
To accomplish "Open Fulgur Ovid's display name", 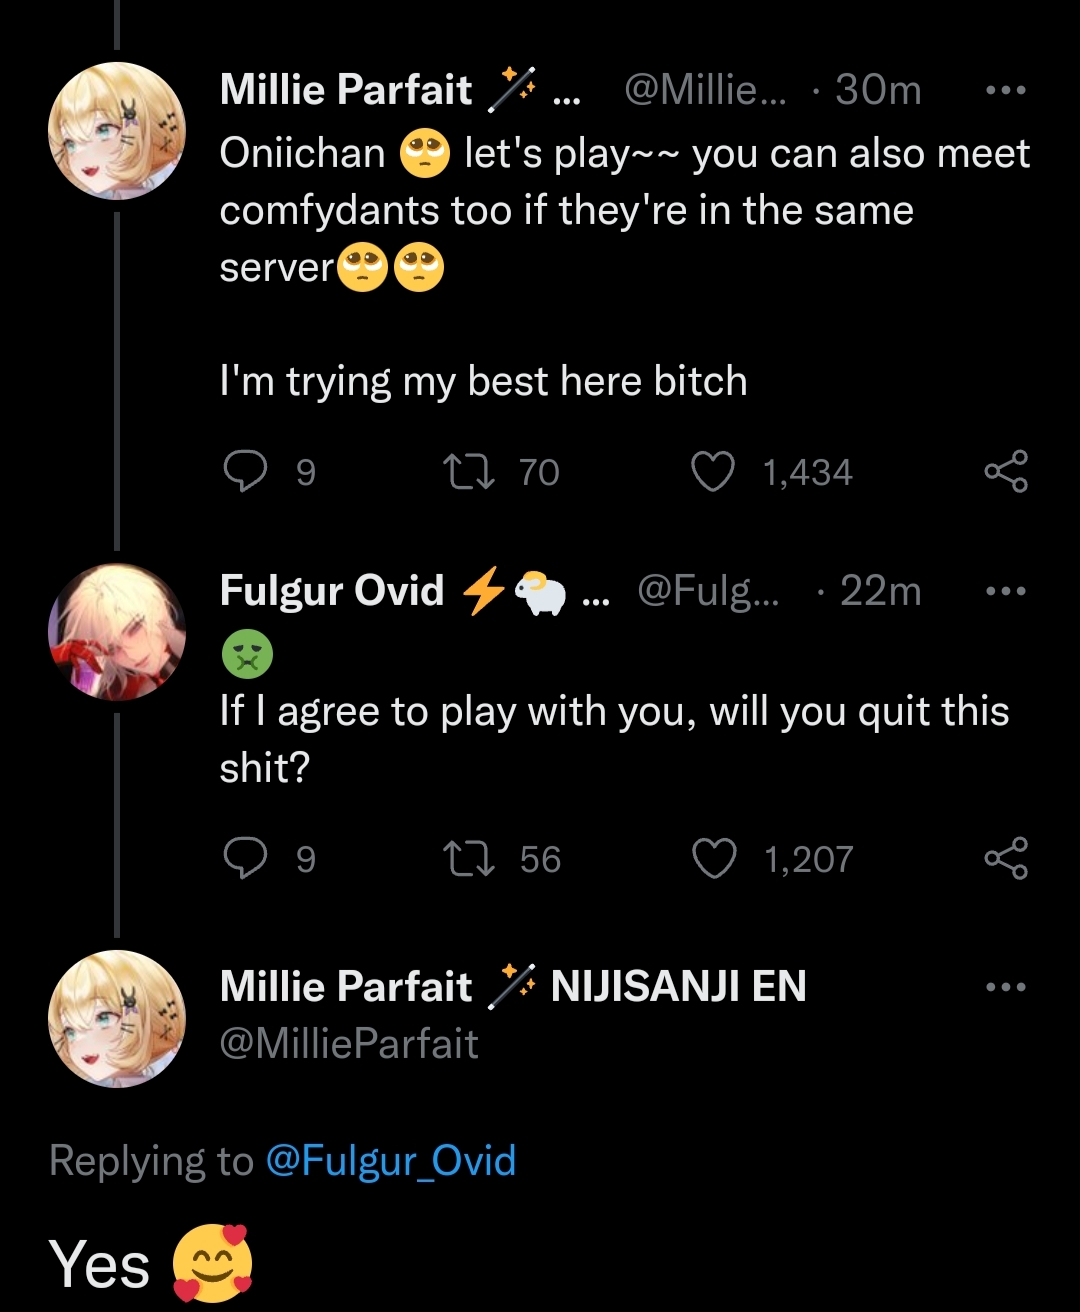I will pos(332,591).
